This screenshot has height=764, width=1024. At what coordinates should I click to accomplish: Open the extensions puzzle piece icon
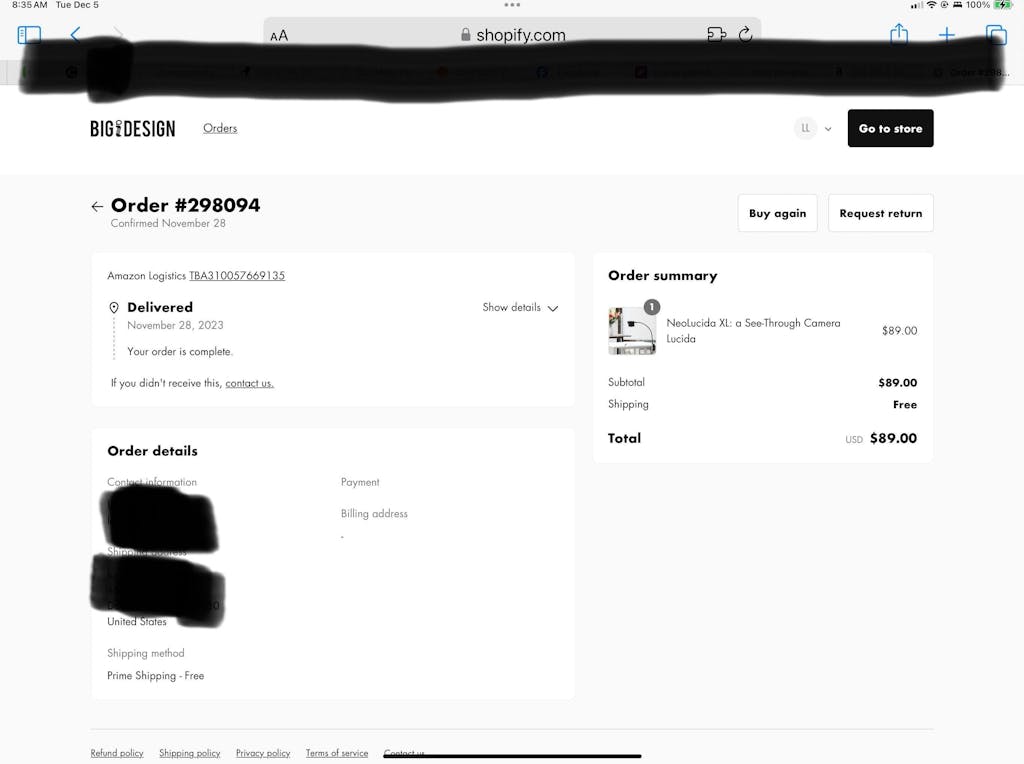coord(716,35)
